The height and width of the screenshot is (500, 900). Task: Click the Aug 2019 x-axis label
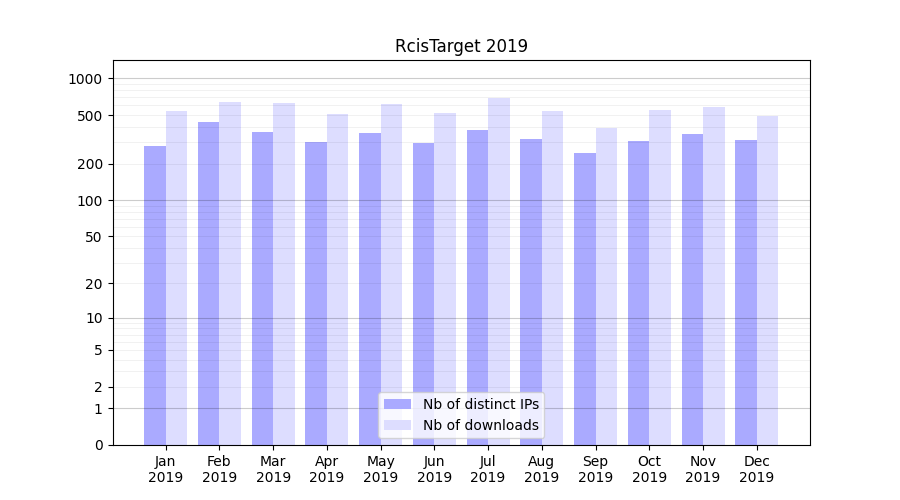pyautogui.click(x=542, y=469)
